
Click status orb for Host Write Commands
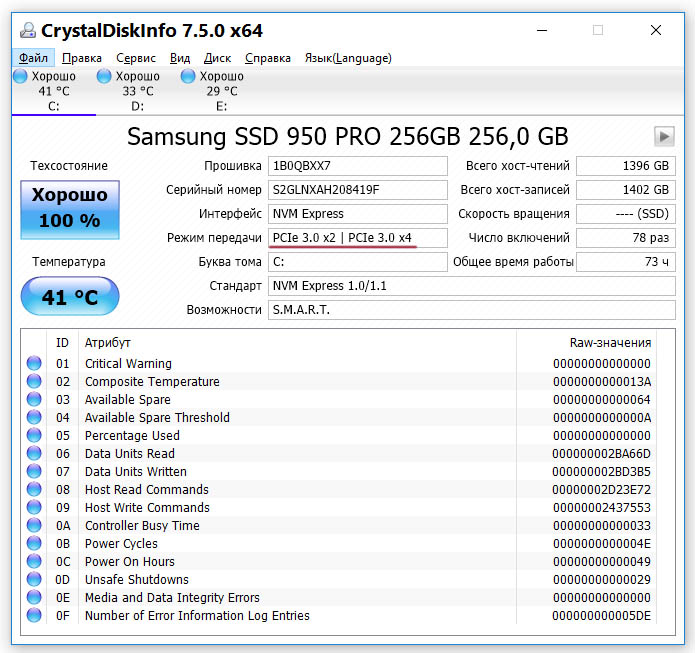(x=34, y=507)
